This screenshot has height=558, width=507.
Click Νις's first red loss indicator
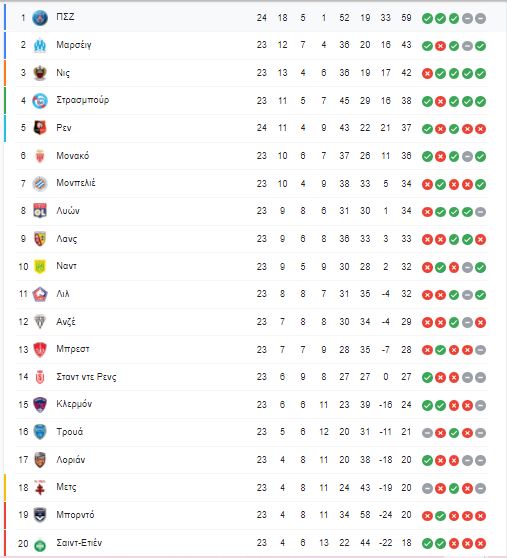[427, 74]
